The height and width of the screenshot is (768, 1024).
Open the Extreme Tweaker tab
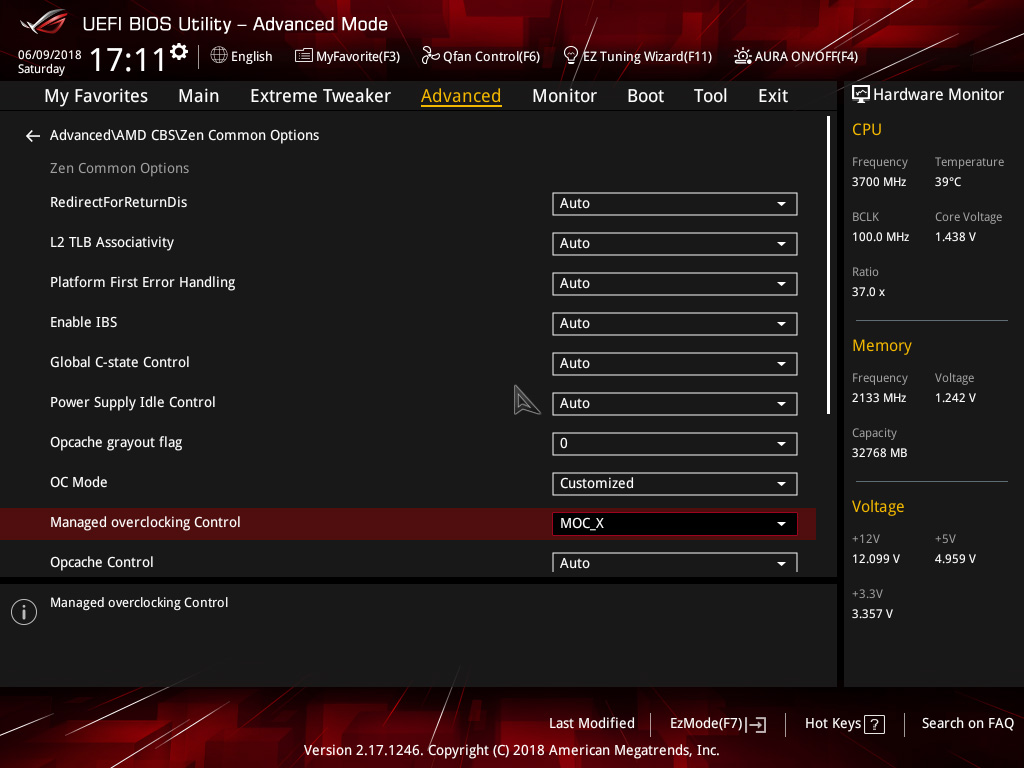[x=320, y=96]
